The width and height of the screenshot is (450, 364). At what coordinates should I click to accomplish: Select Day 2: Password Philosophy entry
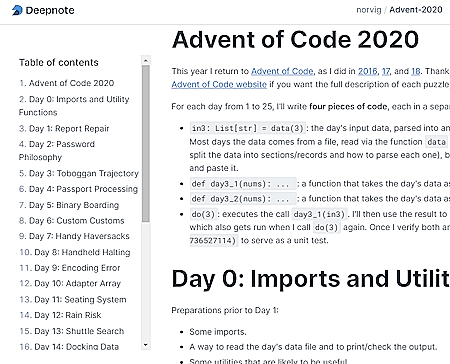[x=57, y=151]
